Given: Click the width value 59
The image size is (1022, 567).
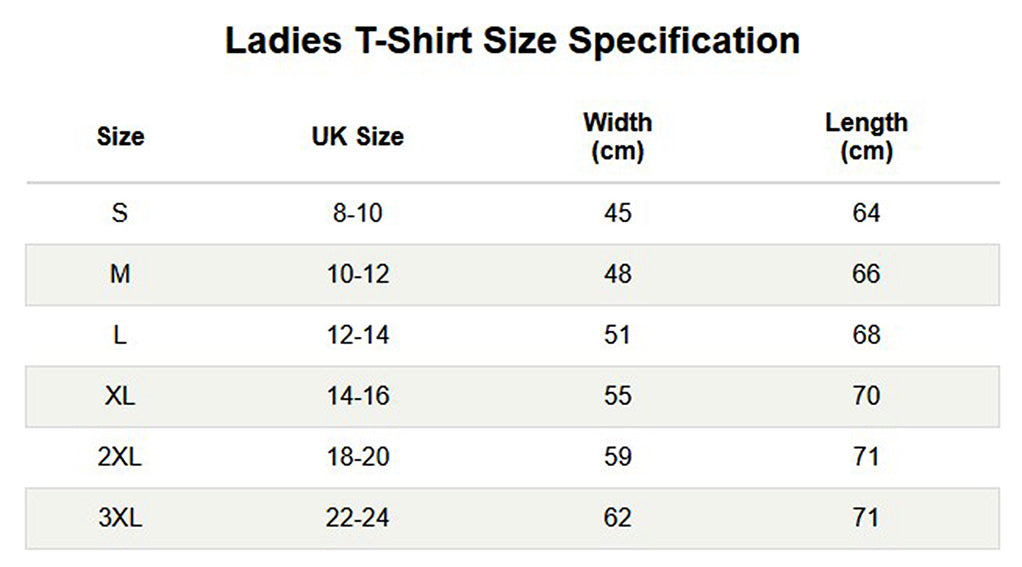Looking at the screenshot, I should tap(617, 457).
